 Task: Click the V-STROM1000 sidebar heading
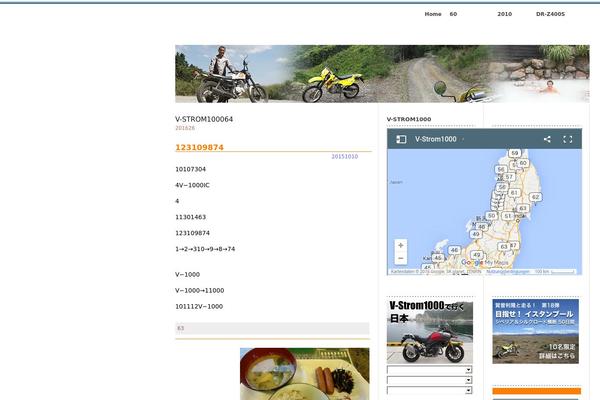pos(409,119)
